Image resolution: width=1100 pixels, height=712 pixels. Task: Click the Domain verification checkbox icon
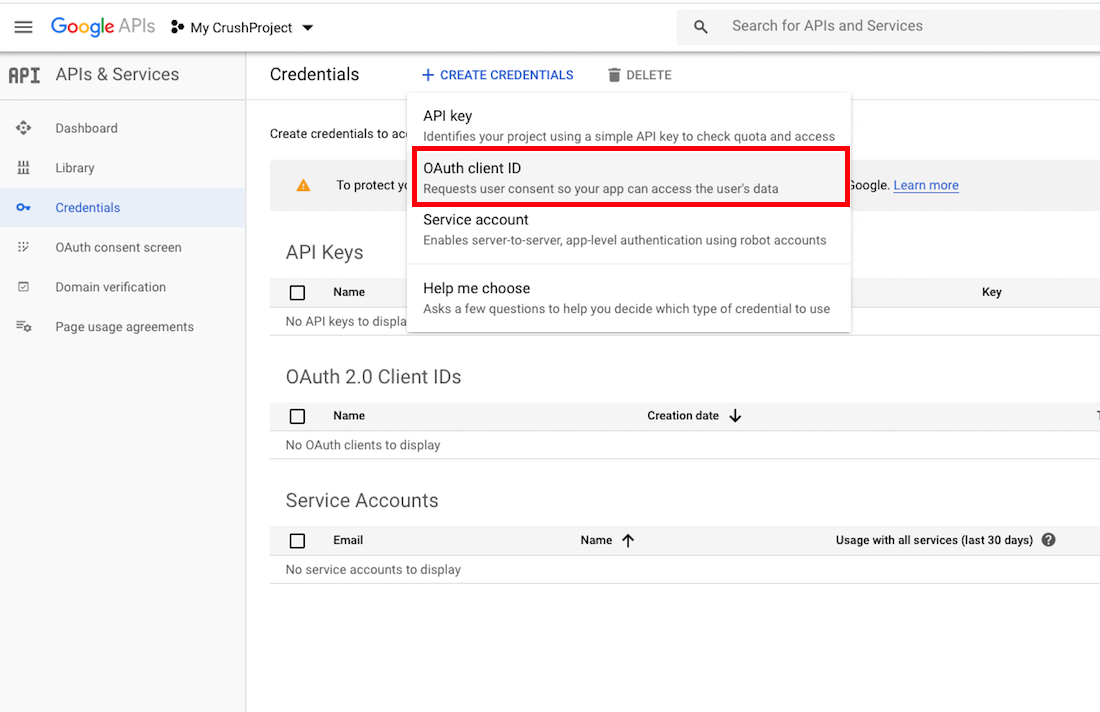[x=23, y=287]
